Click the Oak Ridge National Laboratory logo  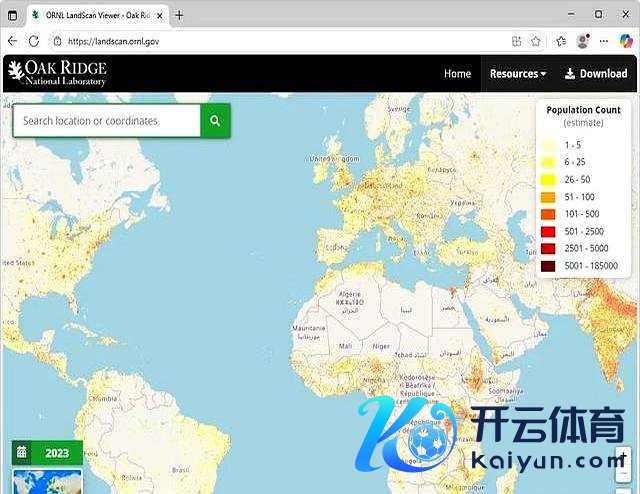[x=57, y=73]
